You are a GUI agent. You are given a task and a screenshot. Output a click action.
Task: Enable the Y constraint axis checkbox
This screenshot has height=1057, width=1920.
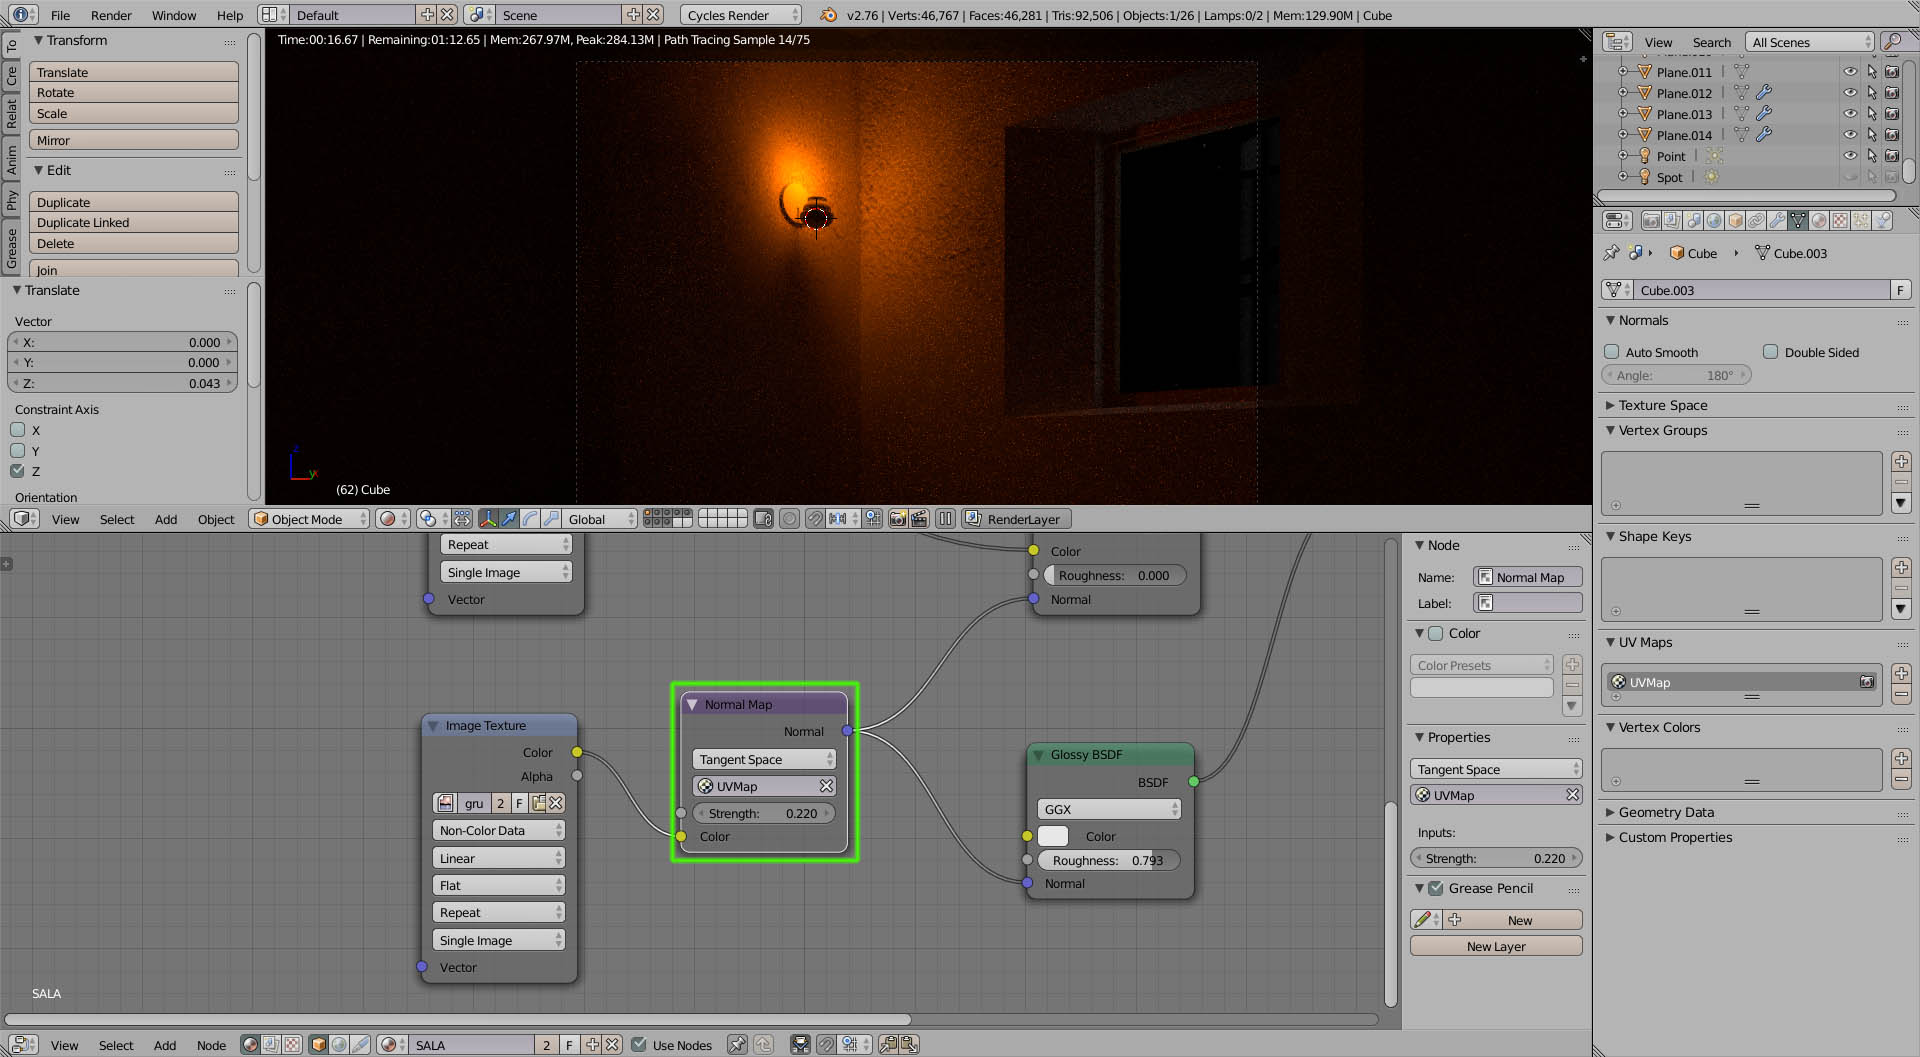coord(18,451)
